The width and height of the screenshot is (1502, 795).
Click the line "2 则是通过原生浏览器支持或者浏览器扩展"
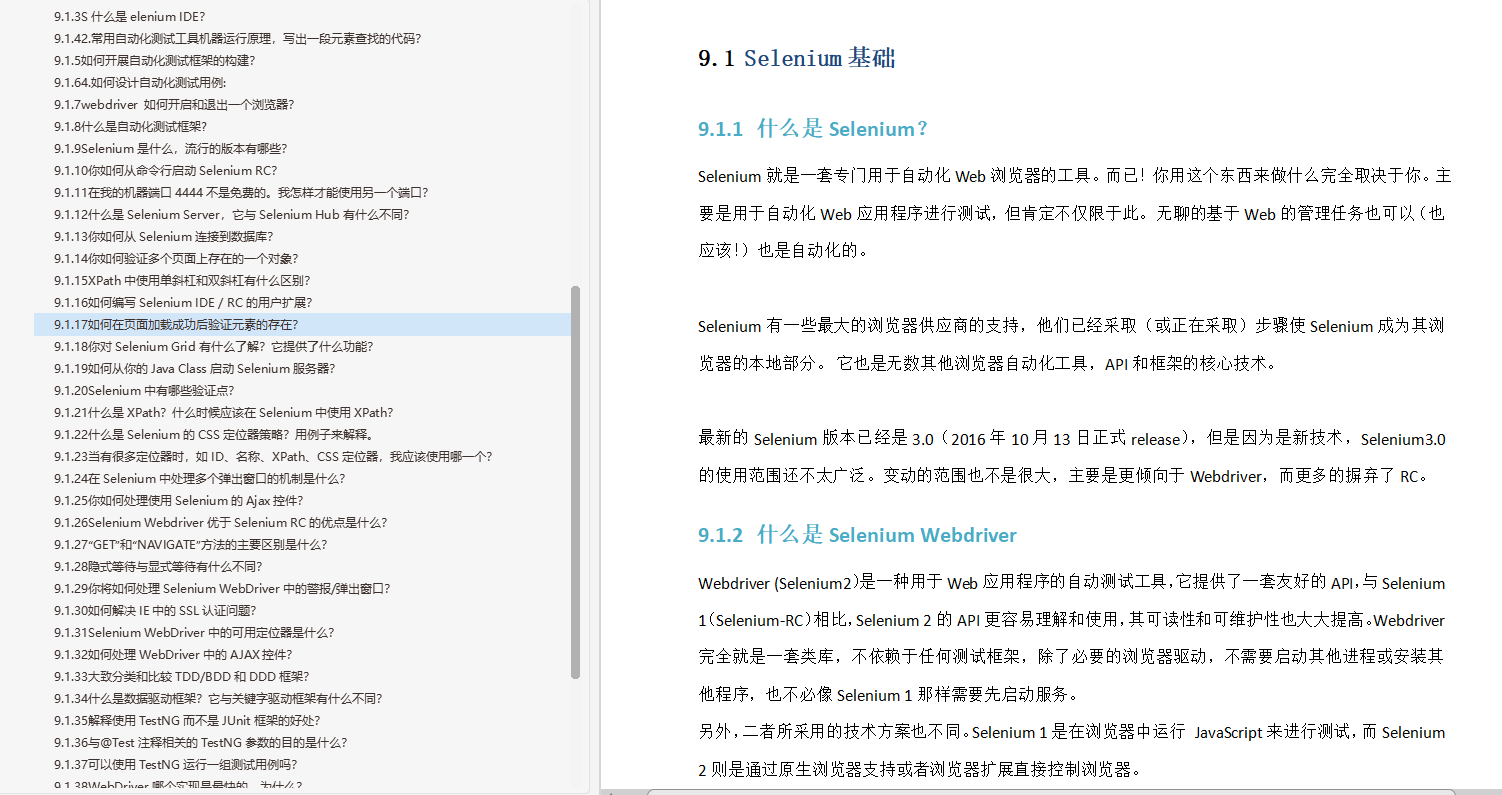pyautogui.click(x=919, y=769)
